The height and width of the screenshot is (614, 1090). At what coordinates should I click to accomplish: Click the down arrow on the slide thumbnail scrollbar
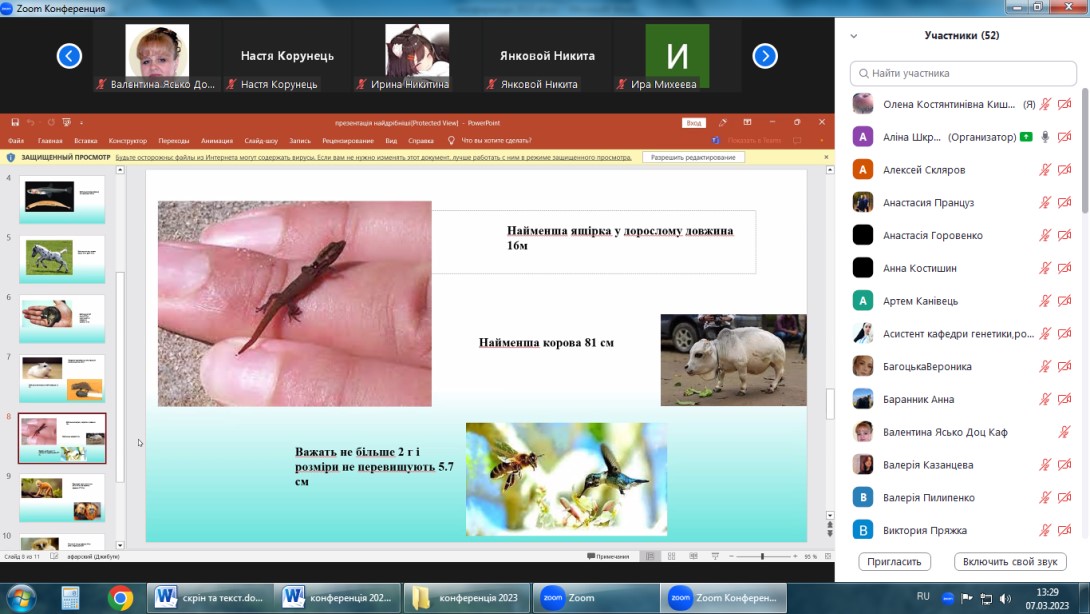[121, 544]
